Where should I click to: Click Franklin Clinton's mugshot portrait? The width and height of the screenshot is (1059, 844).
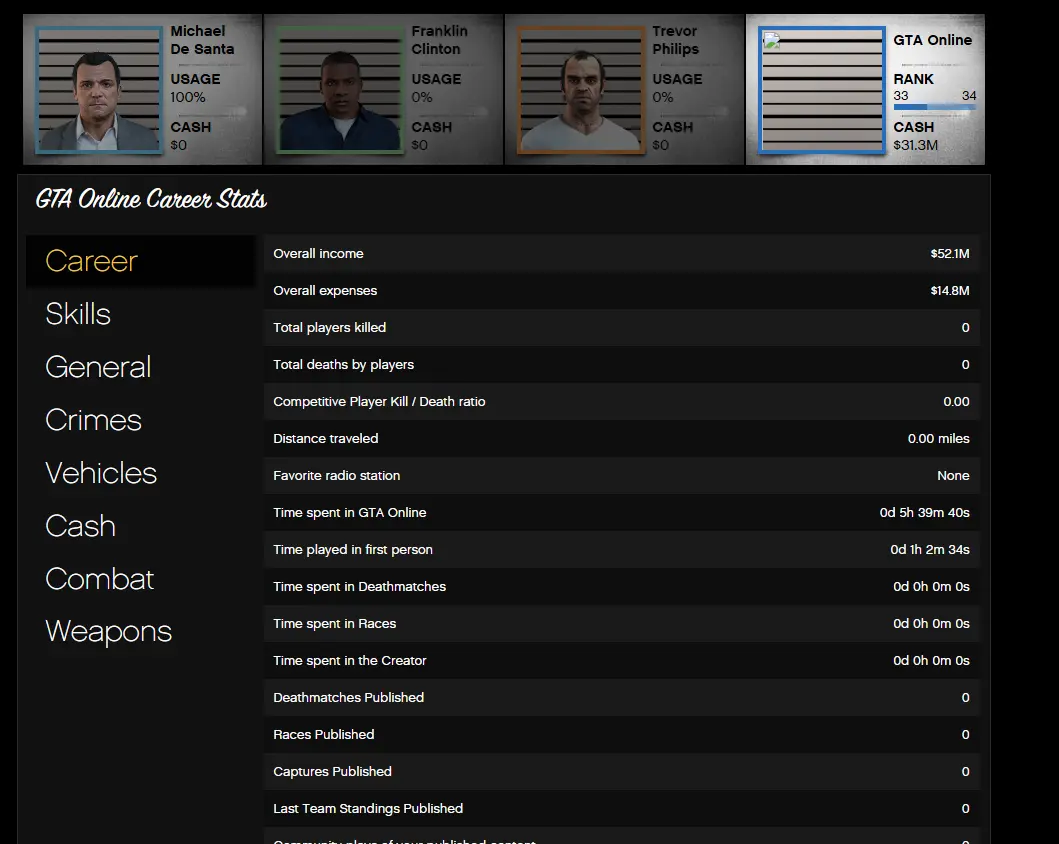[x=340, y=90]
